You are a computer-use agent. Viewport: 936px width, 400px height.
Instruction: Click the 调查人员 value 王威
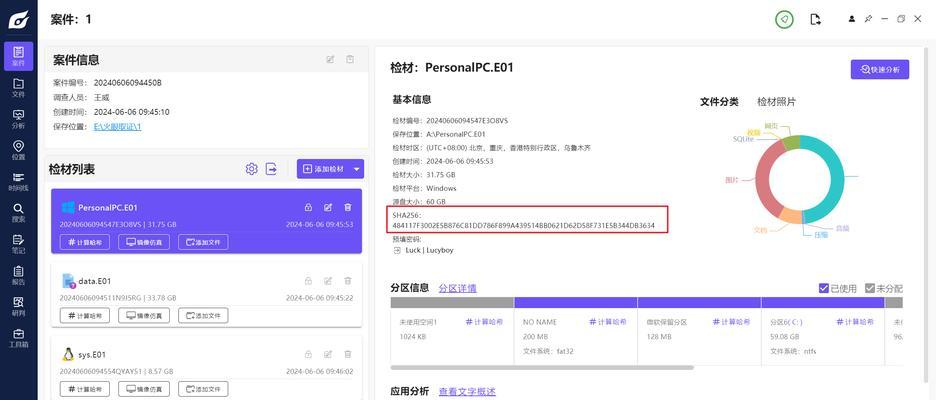(101, 97)
